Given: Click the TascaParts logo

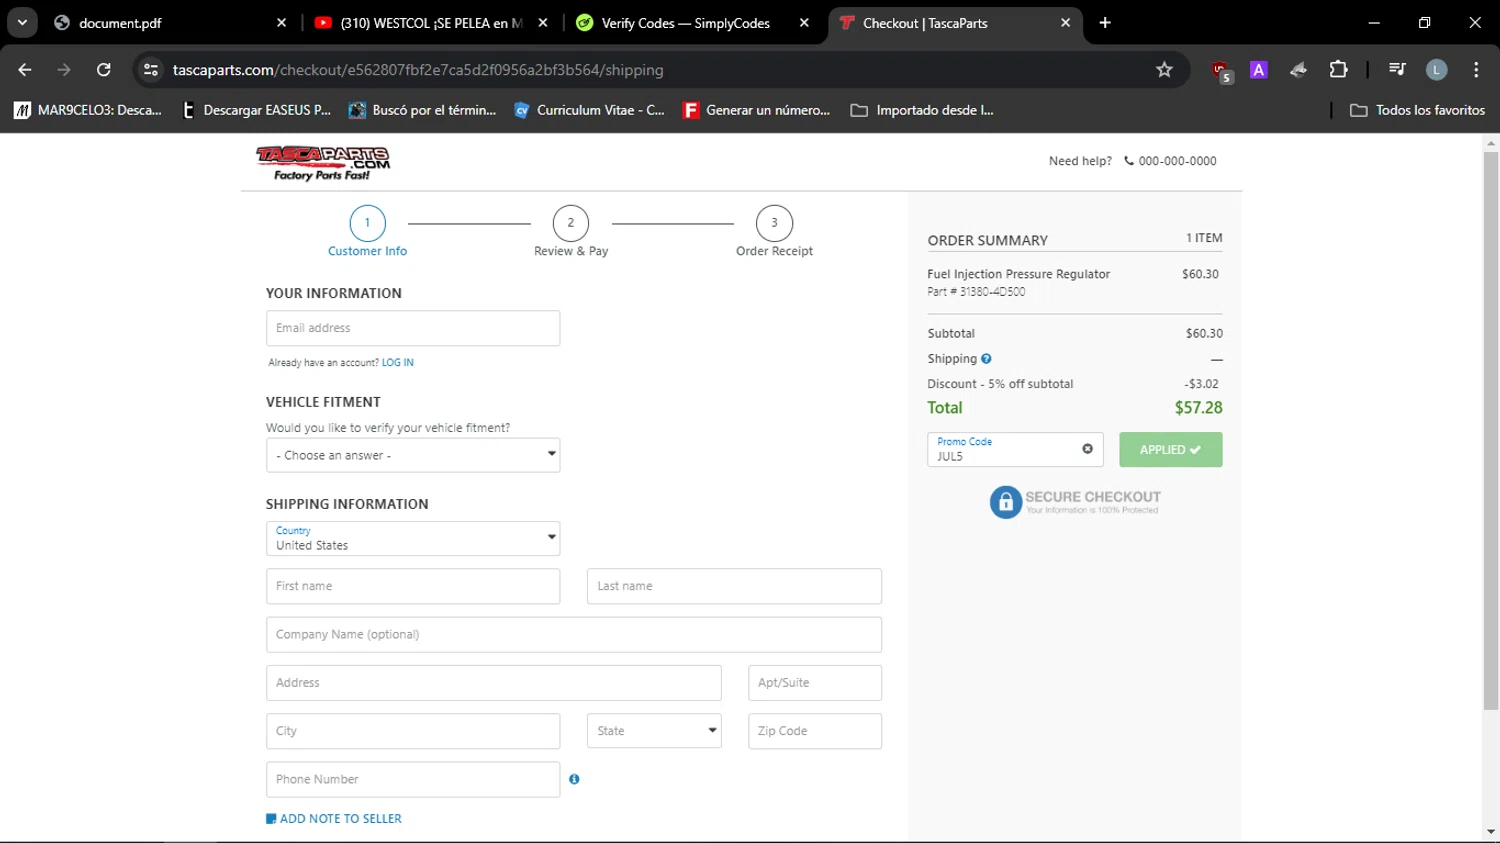Looking at the screenshot, I should pyautogui.click(x=322, y=163).
